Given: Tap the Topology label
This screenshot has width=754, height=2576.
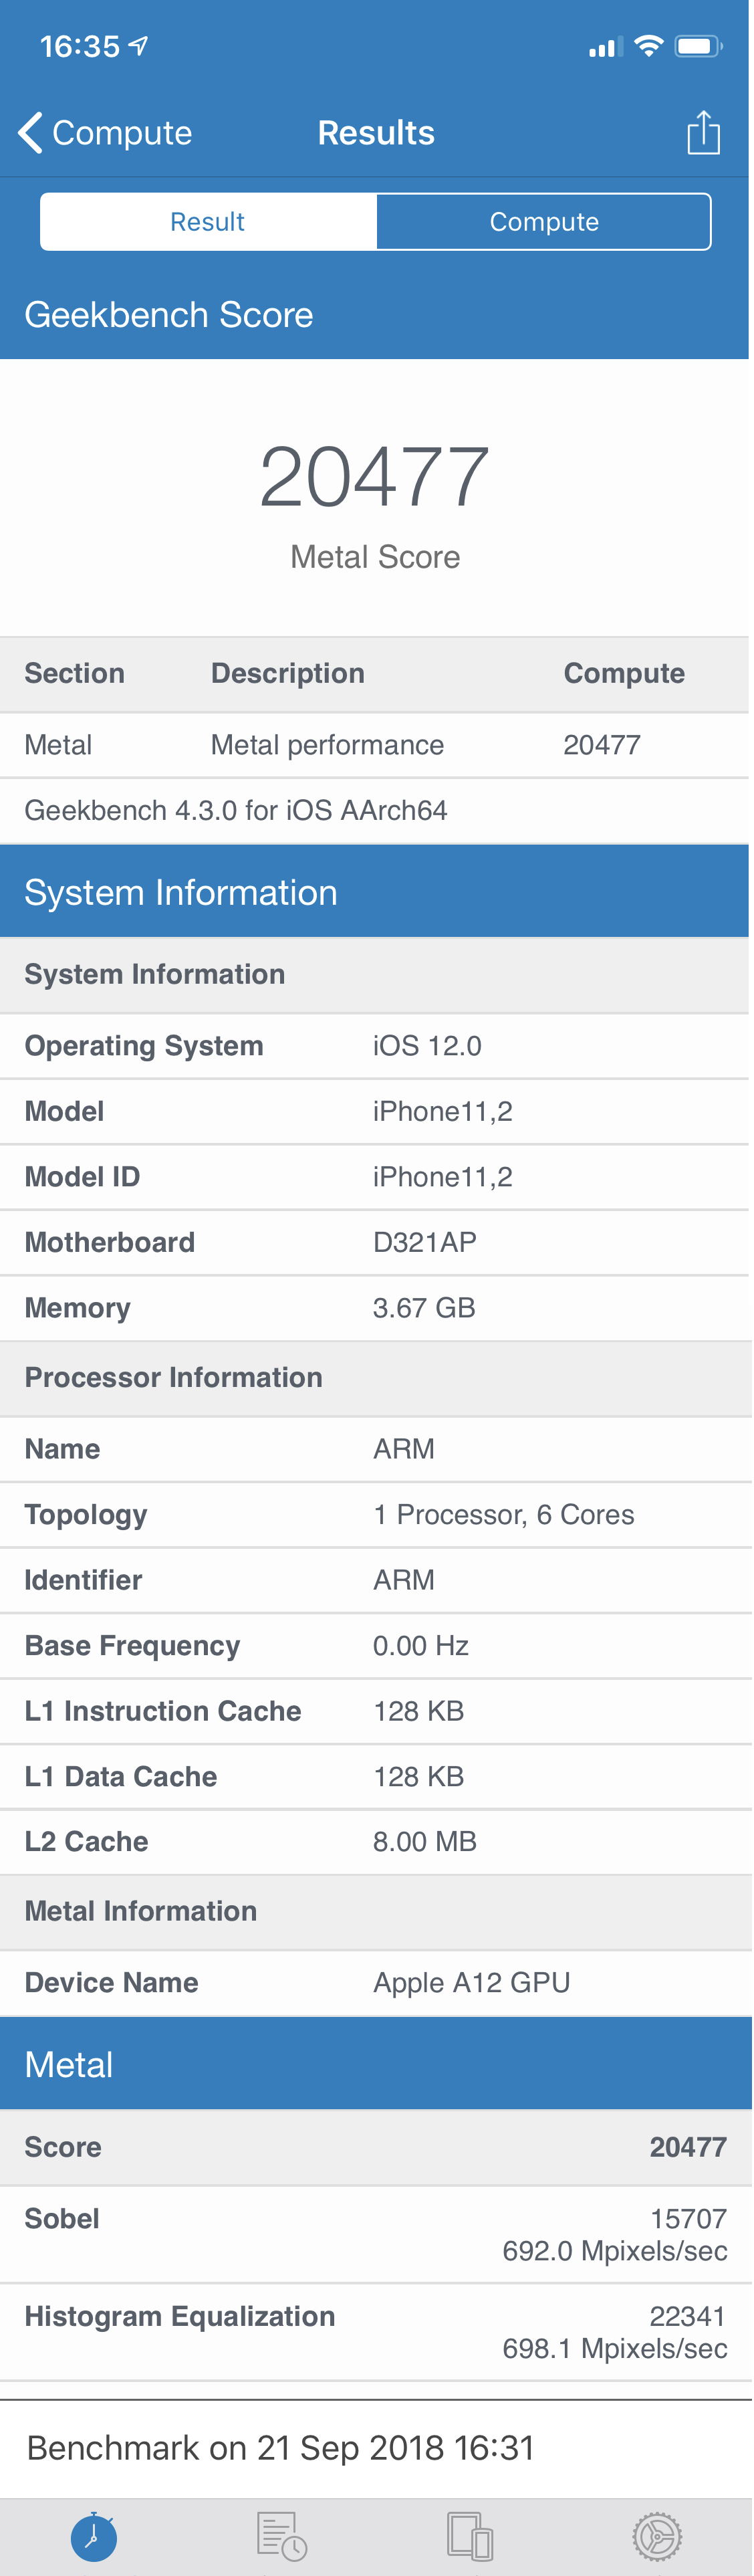Looking at the screenshot, I should click(86, 1515).
